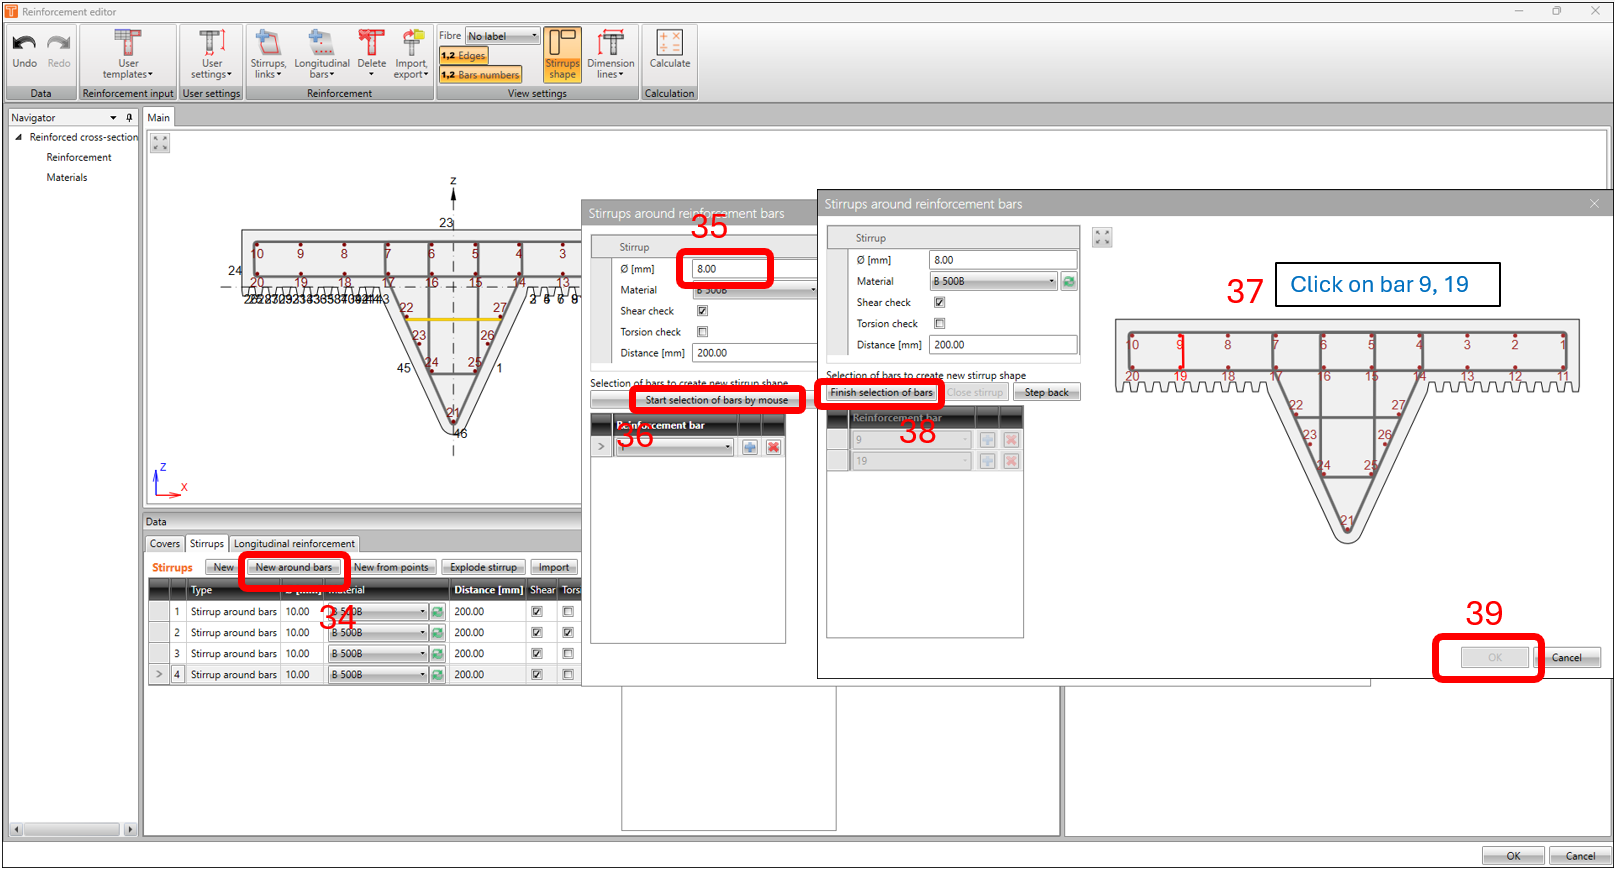The image size is (1615, 869).
Task: Fit the right dialog preview with zoom extents
Action: (x=1102, y=237)
